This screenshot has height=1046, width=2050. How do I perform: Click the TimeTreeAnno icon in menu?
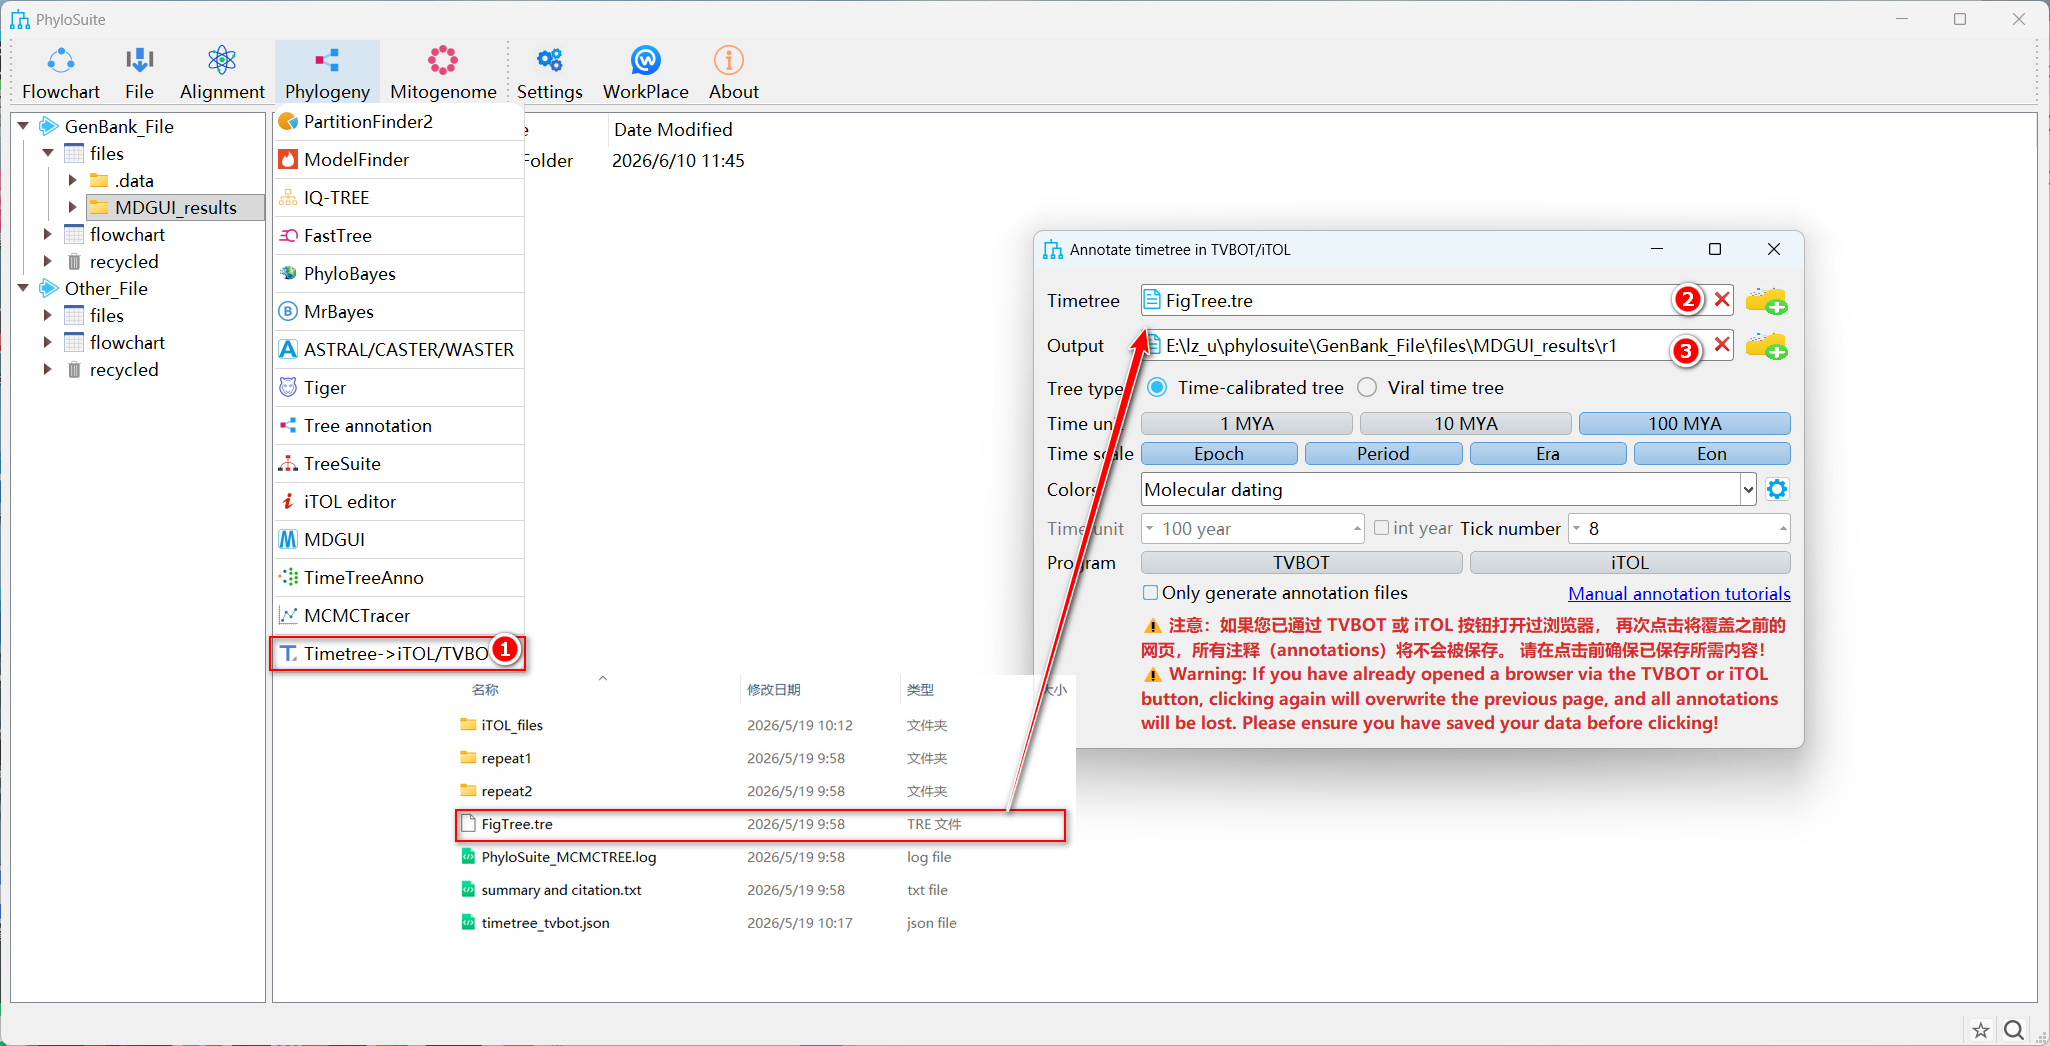click(x=288, y=578)
